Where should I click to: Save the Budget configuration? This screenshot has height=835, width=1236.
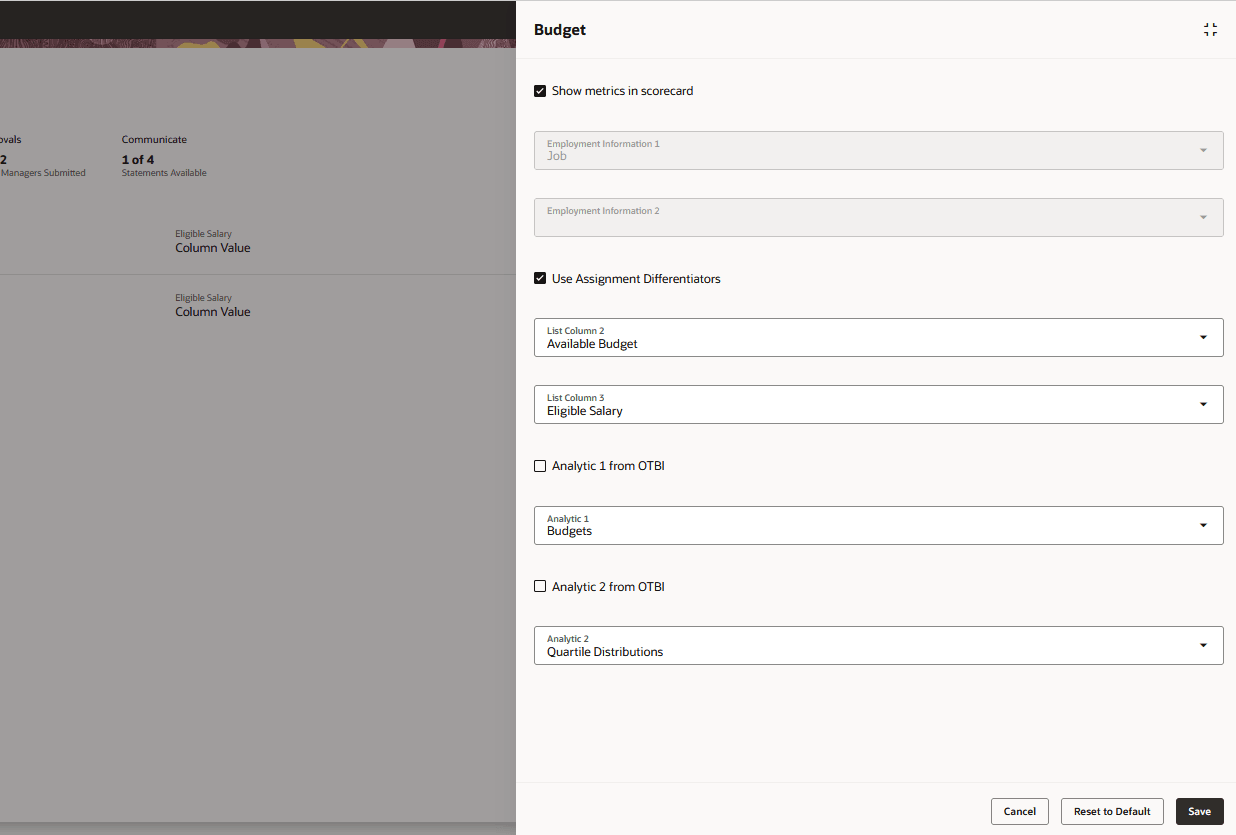point(1199,811)
